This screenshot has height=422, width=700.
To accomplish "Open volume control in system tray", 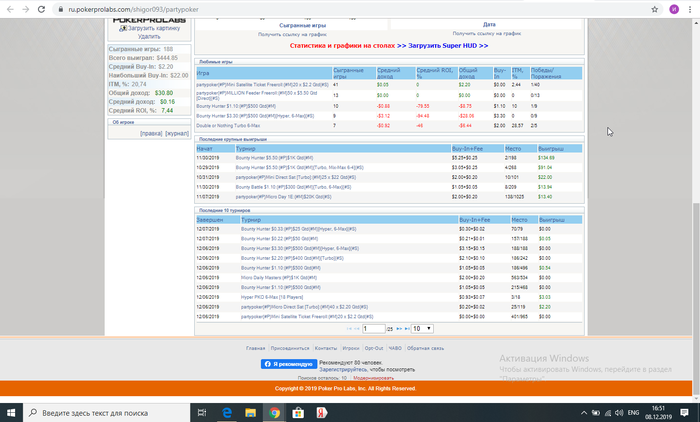I will coord(619,413).
